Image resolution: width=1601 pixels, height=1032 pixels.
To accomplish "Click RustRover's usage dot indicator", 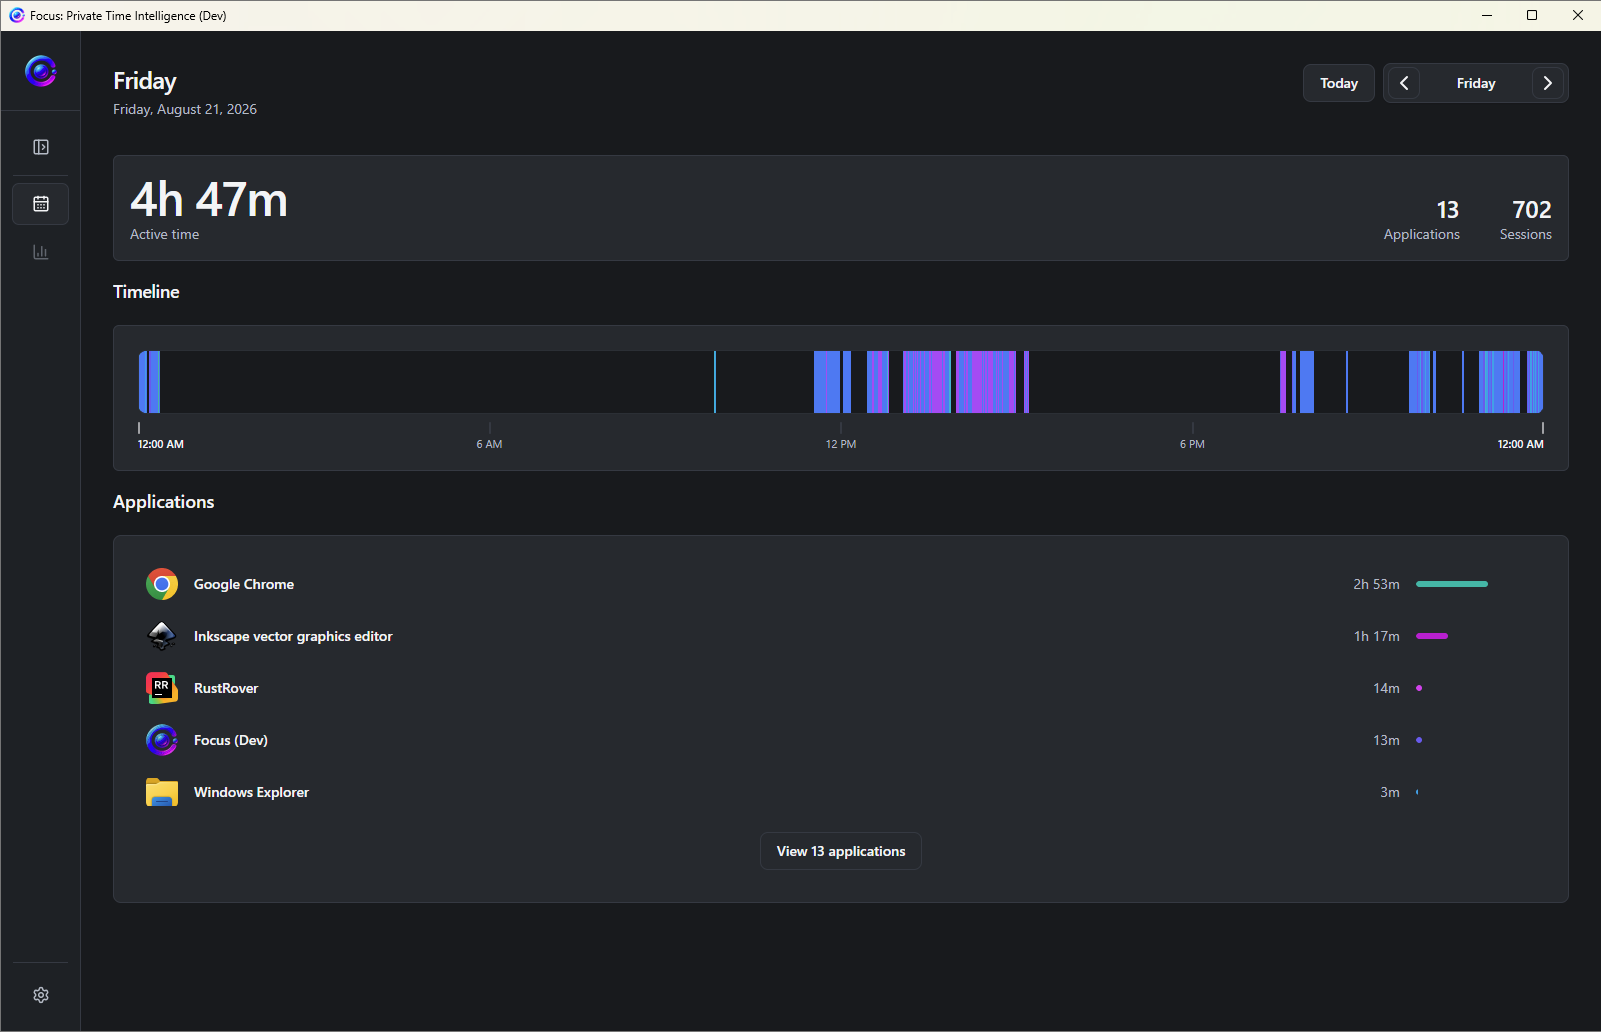I will tap(1419, 688).
